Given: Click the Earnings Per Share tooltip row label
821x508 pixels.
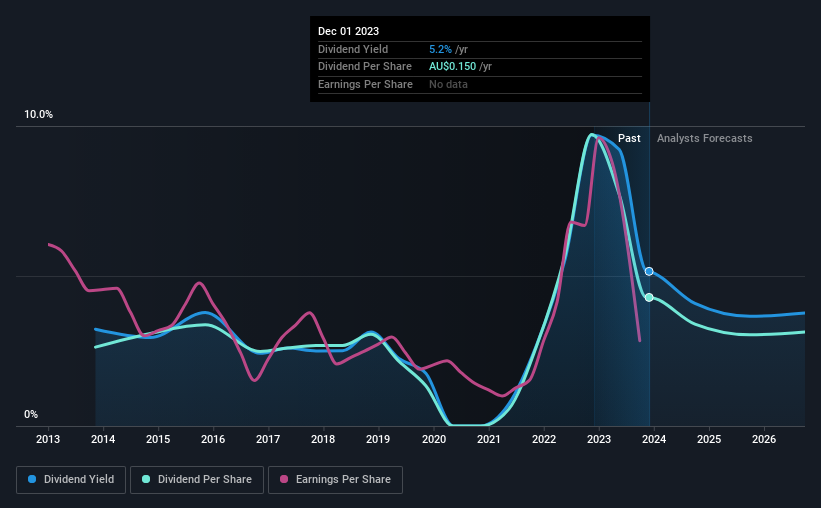Looking at the screenshot, I should 365,84.
